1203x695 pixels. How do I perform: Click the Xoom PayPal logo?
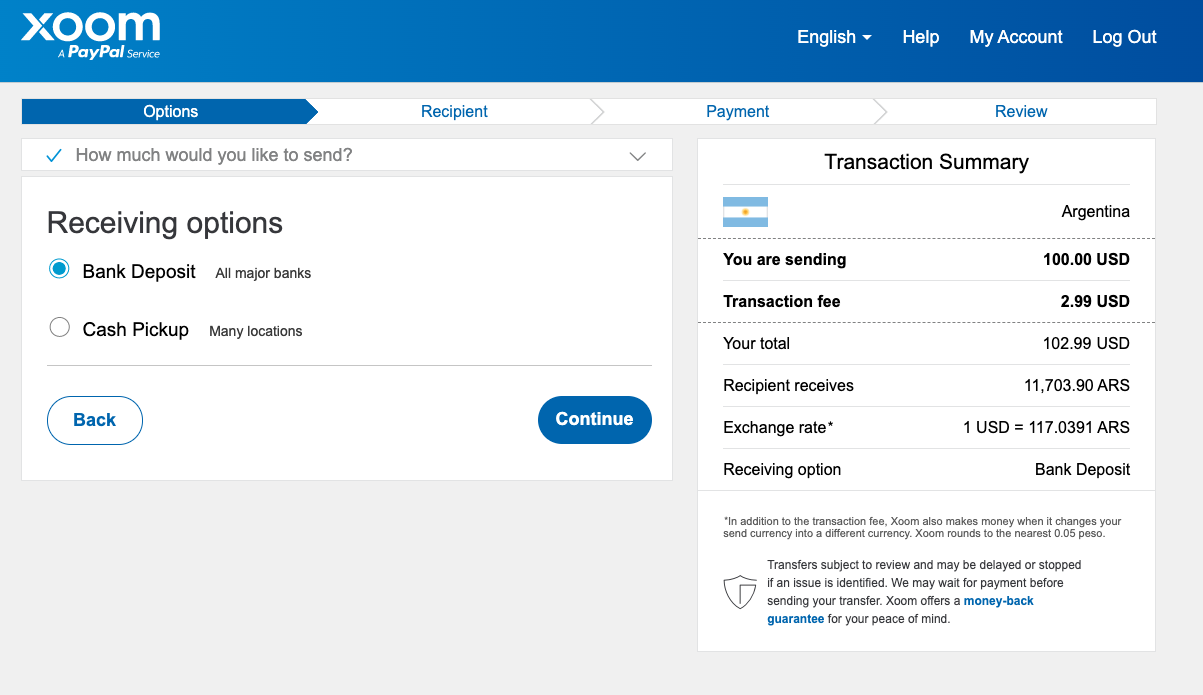click(x=91, y=36)
